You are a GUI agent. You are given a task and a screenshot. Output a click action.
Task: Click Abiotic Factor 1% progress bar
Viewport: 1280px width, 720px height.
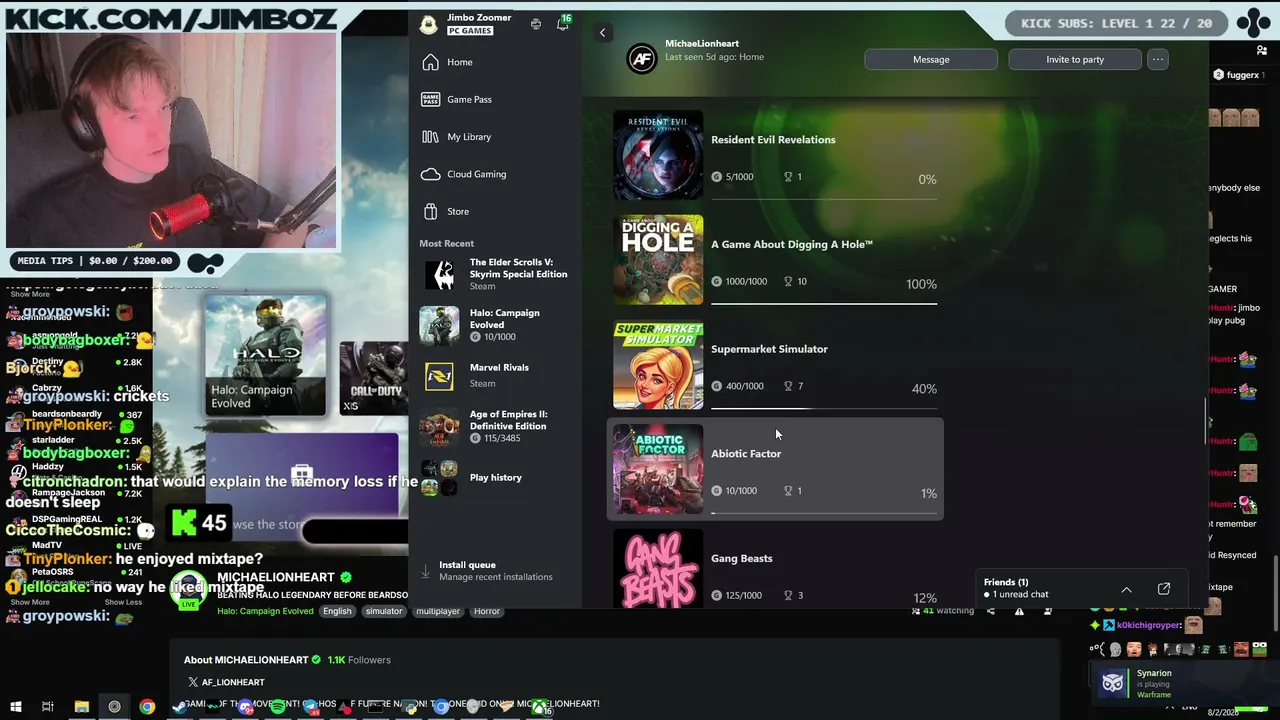[x=824, y=513]
